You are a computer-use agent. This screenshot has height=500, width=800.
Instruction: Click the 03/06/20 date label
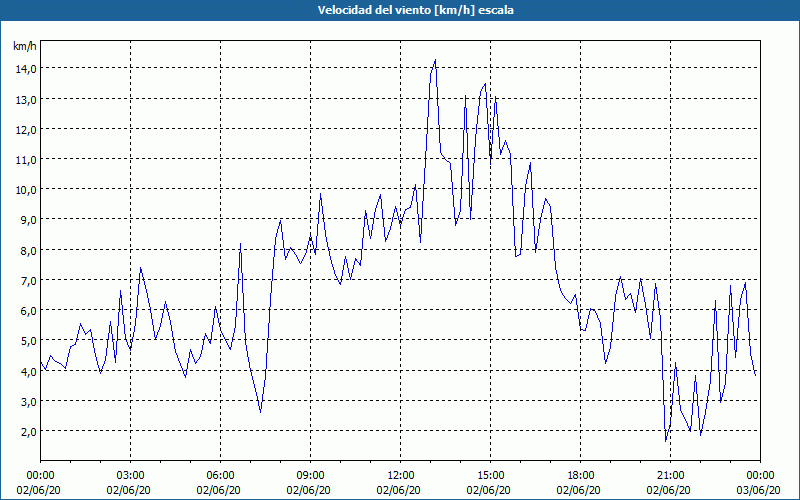(759, 490)
